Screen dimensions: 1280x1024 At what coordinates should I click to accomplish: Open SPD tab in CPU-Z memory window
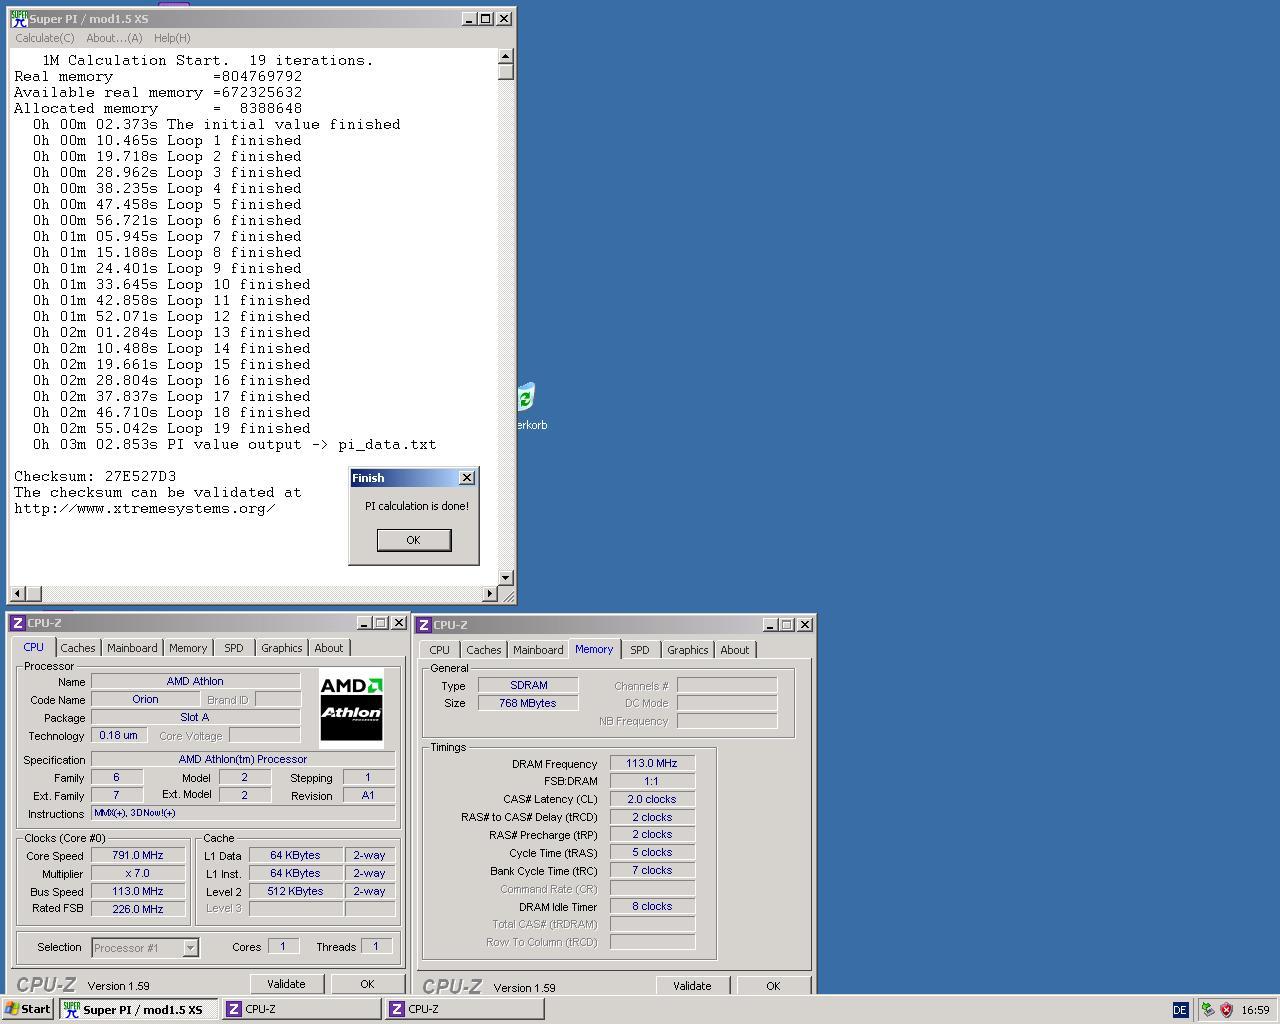pos(640,650)
